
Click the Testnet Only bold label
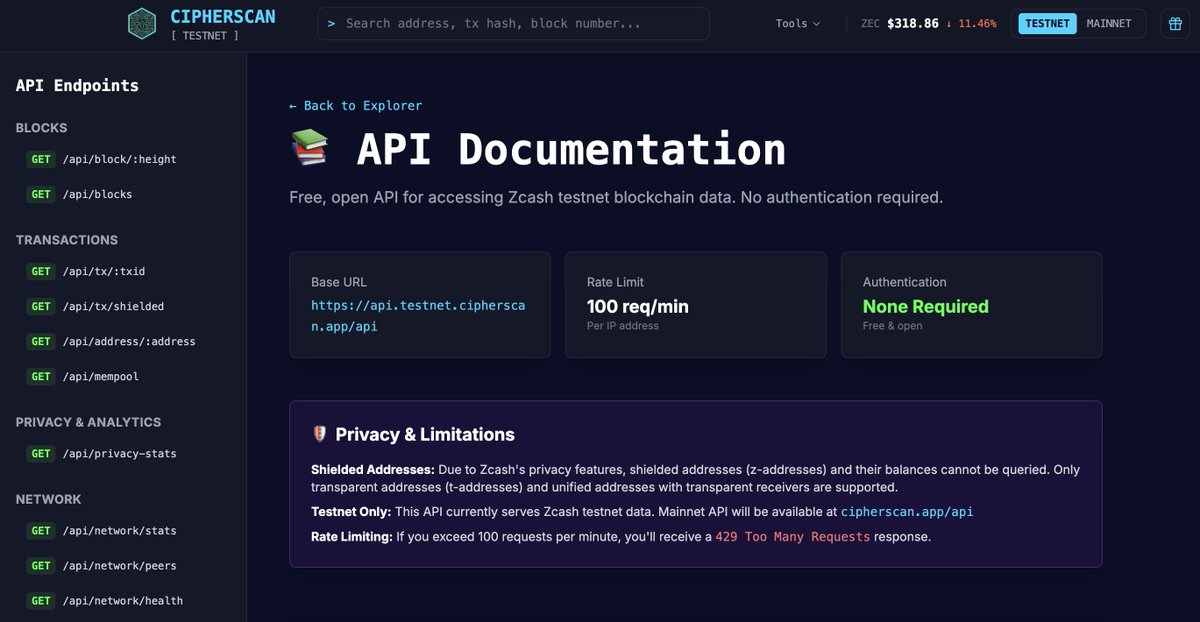(351, 511)
